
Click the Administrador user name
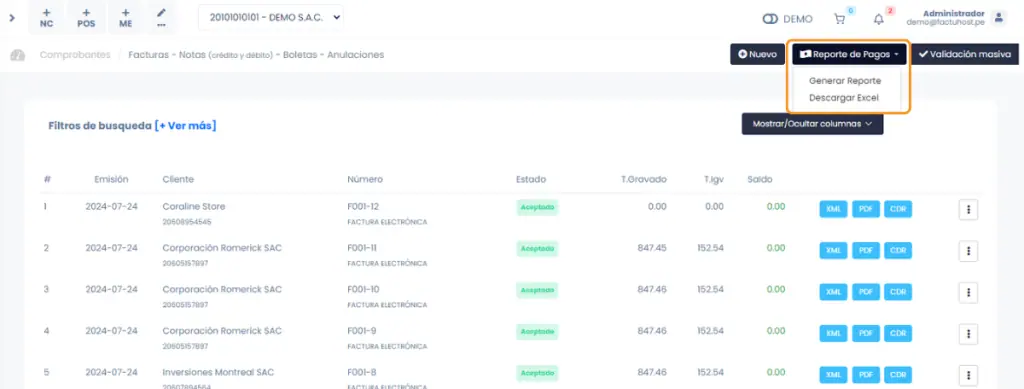tap(953, 13)
